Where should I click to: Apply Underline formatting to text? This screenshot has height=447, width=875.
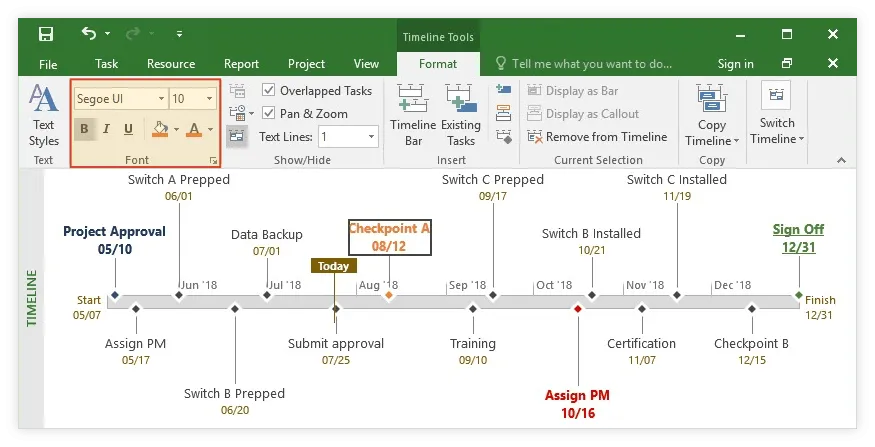[x=128, y=129]
